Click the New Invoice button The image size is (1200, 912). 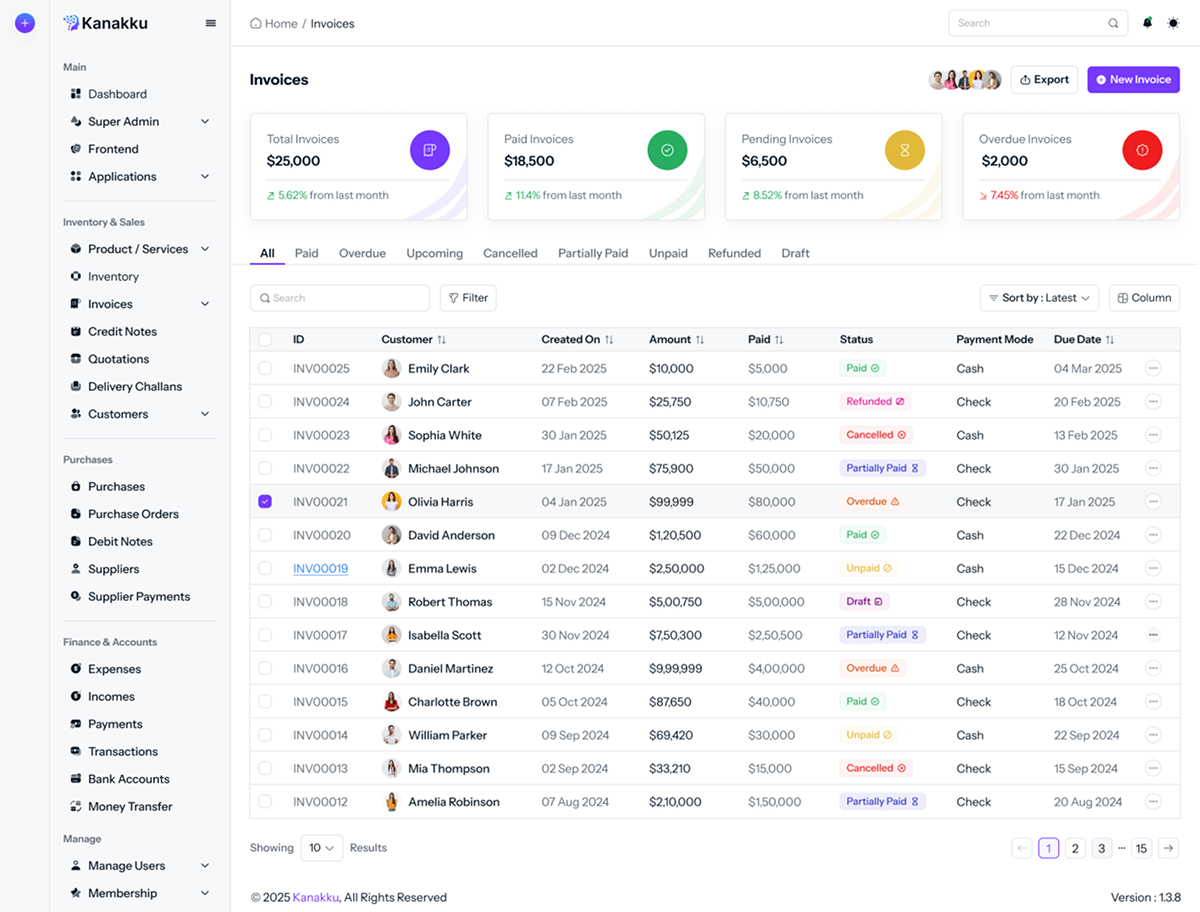[x=1133, y=79]
